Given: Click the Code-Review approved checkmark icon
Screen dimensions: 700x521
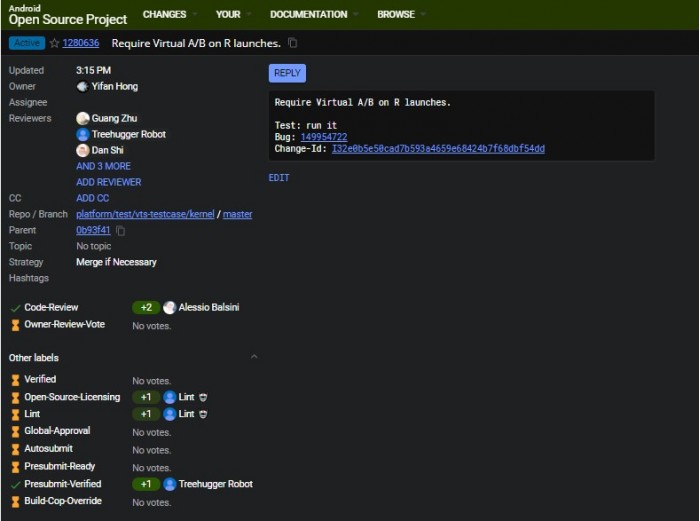Looking at the screenshot, I should tap(15, 308).
